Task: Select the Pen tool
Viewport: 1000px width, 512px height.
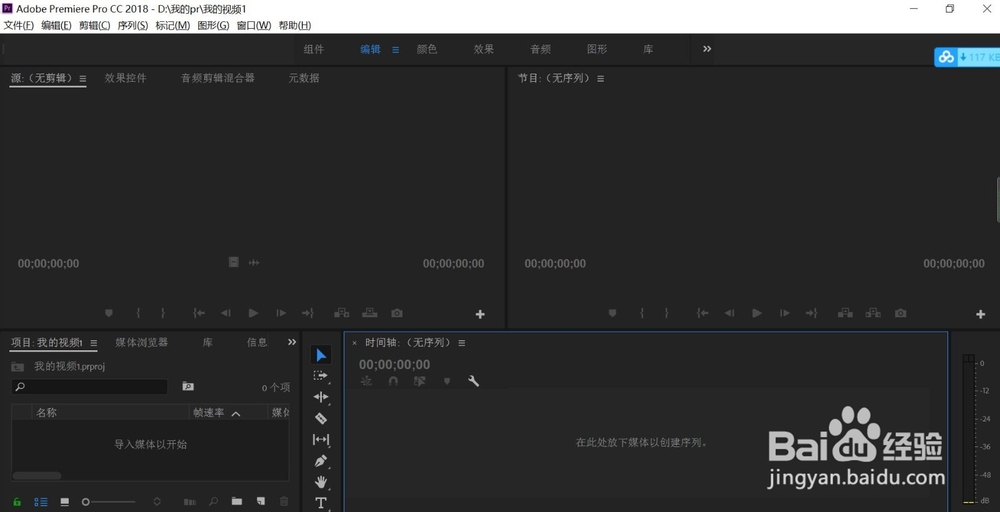Action: click(321, 460)
